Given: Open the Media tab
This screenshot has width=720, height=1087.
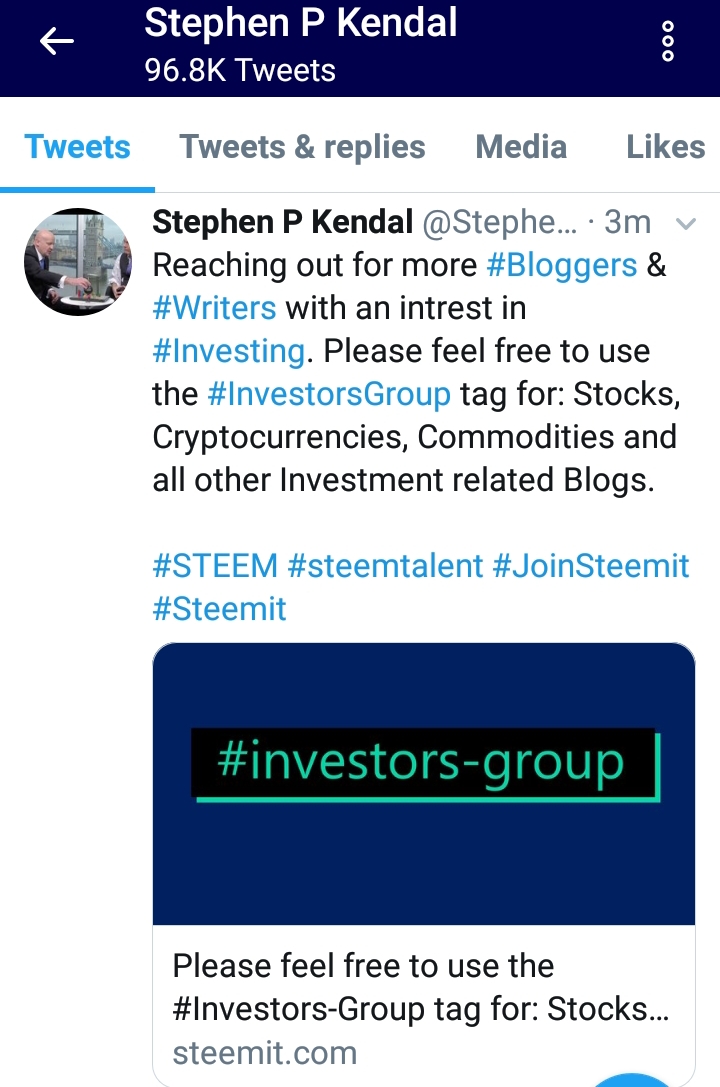Looking at the screenshot, I should [x=521, y=147].
